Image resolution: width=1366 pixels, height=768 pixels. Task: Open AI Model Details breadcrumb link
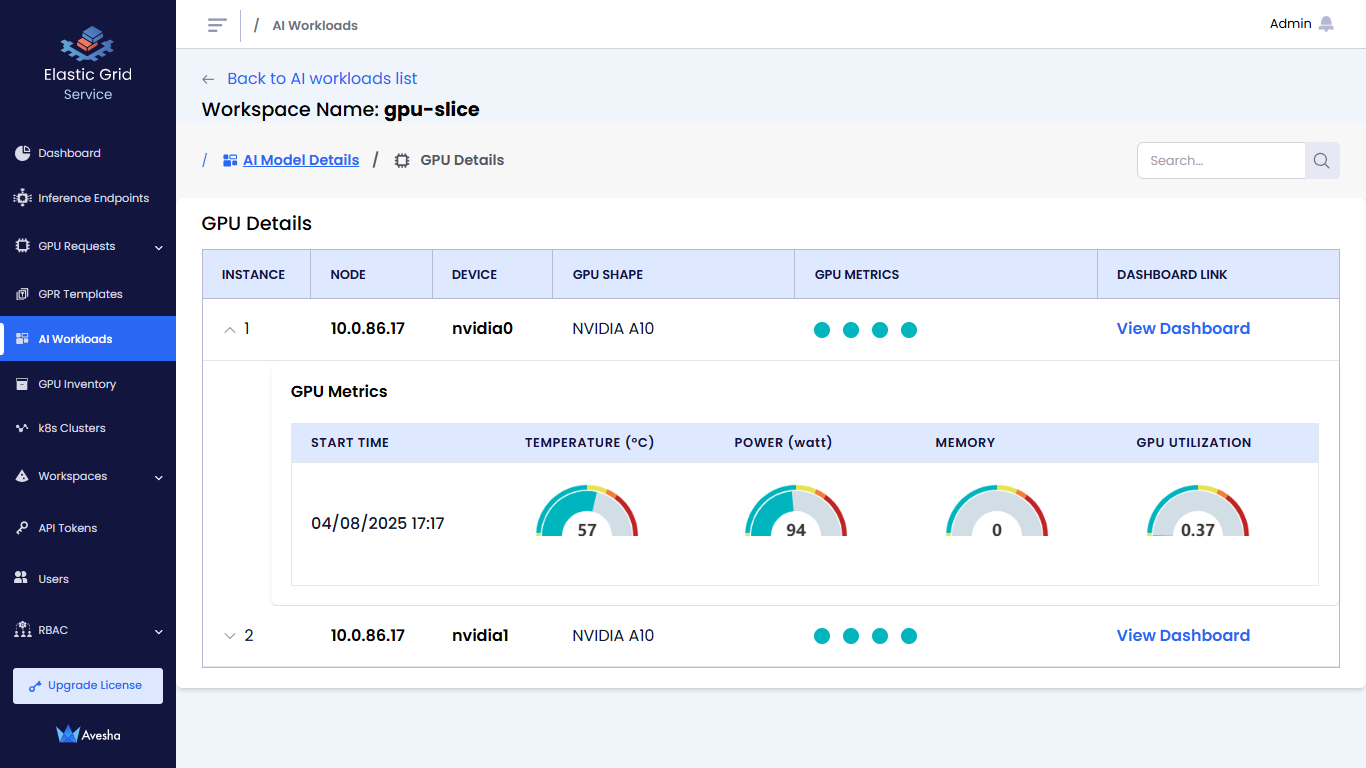300,160
